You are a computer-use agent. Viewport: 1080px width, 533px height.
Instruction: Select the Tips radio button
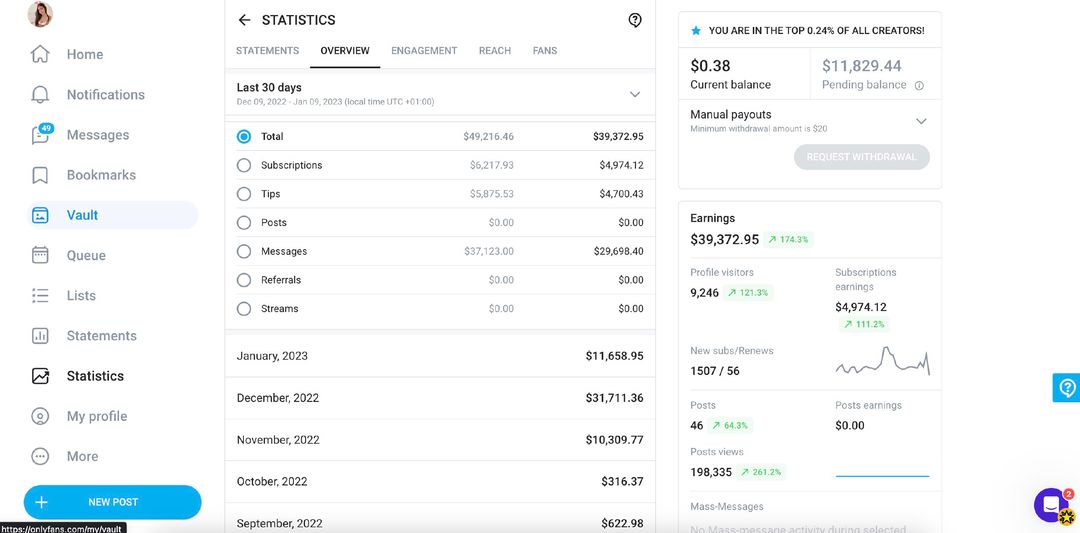coord(244,194)
